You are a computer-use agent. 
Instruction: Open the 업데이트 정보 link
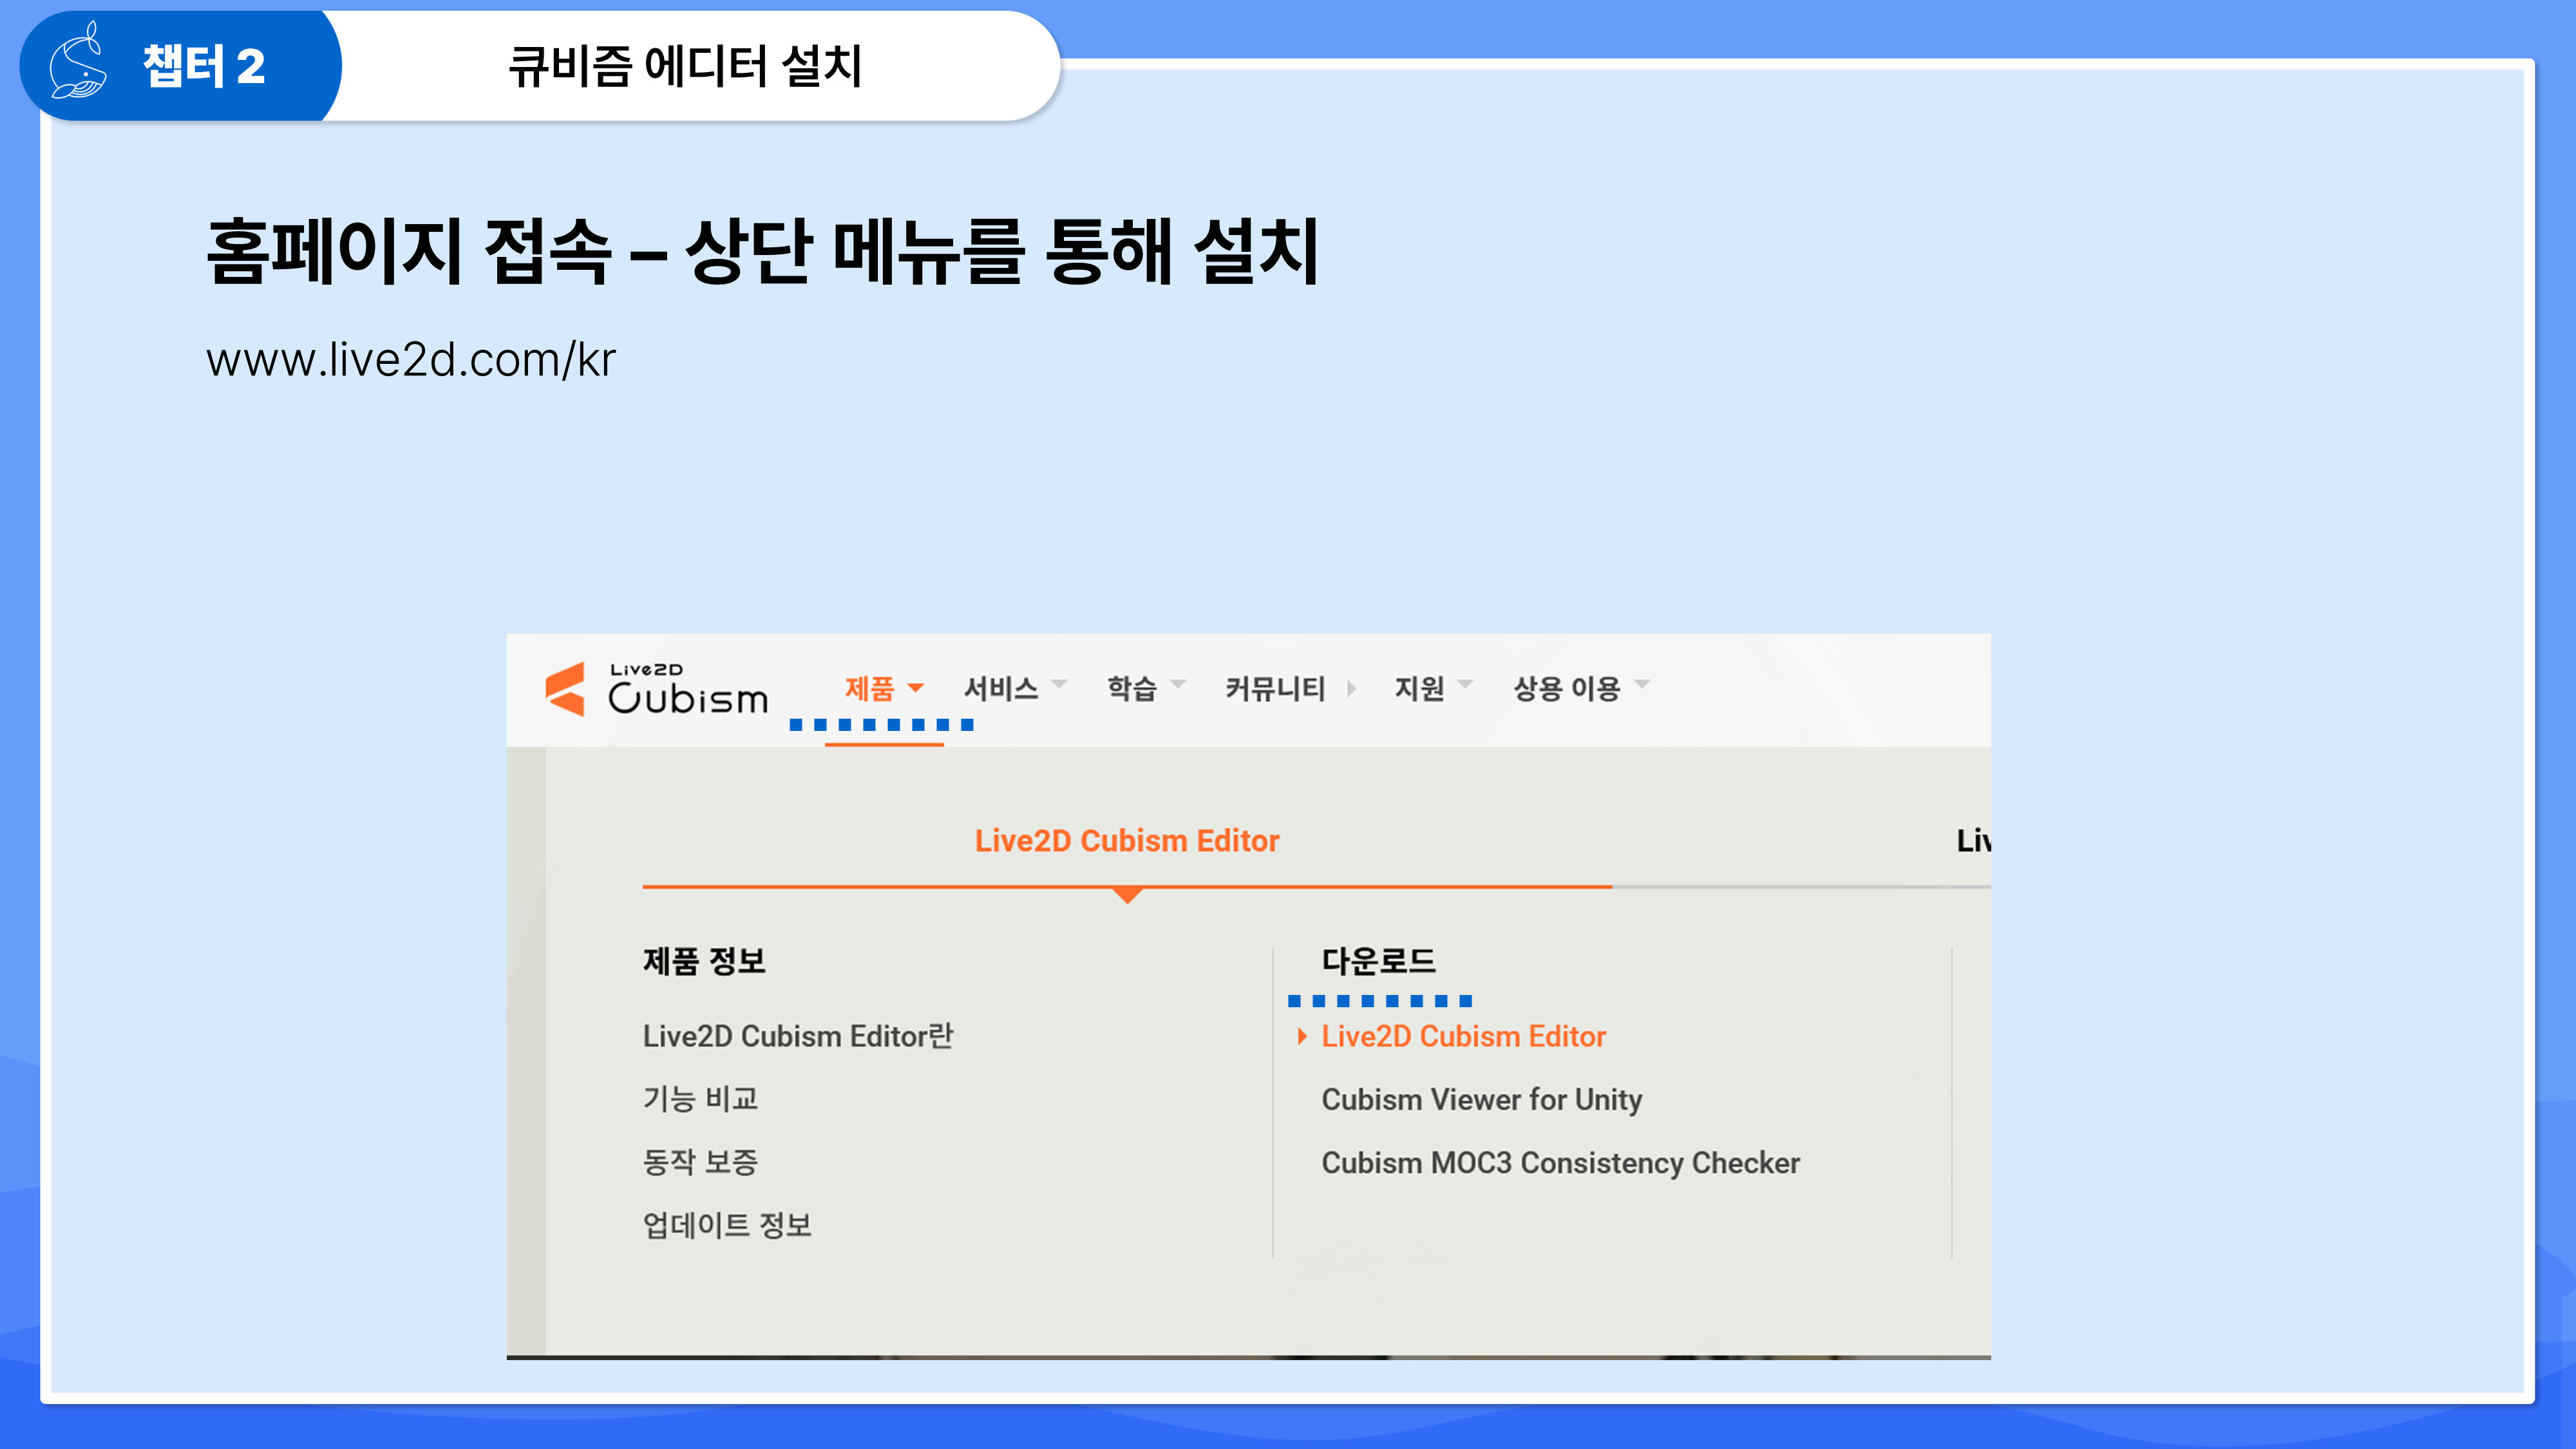[727, 1226]
